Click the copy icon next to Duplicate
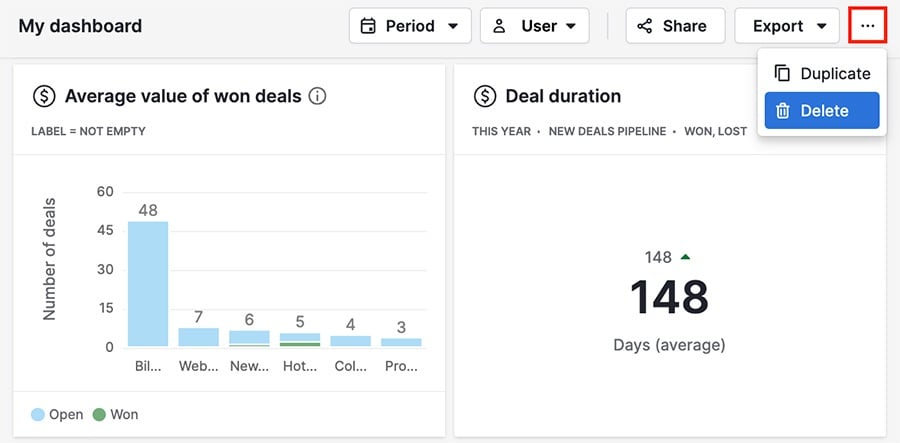The width and height of the screenshot is (900, 443). (x=783, y=74)
